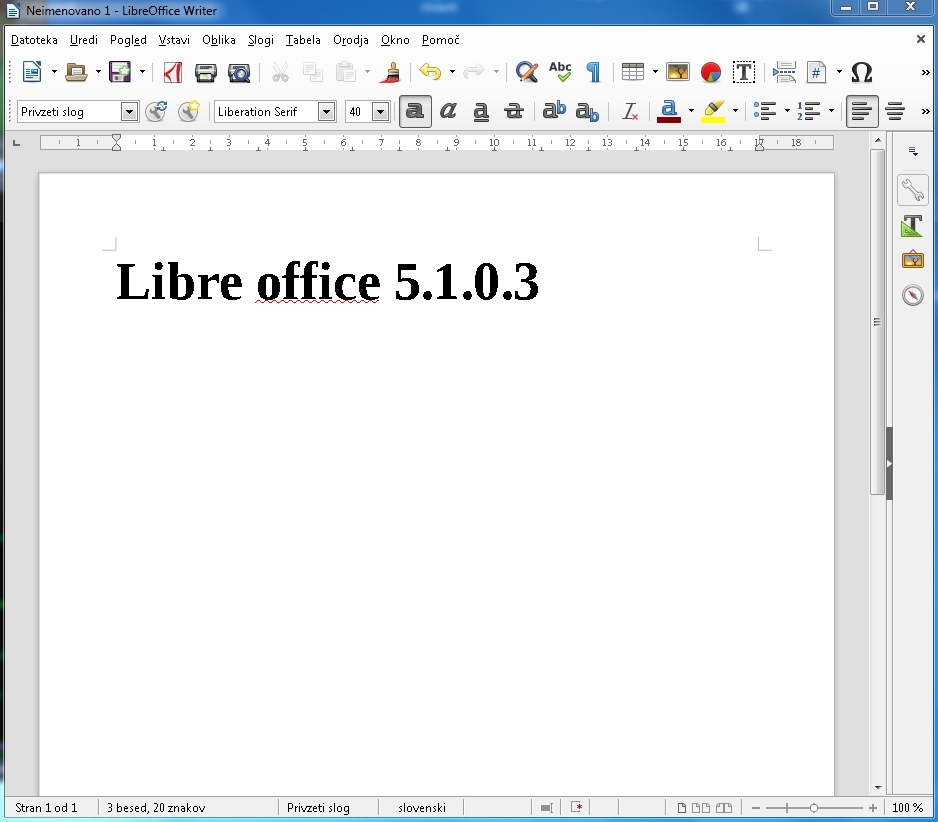Open Print Preview
938x822 pixels.
pos(239,72)
